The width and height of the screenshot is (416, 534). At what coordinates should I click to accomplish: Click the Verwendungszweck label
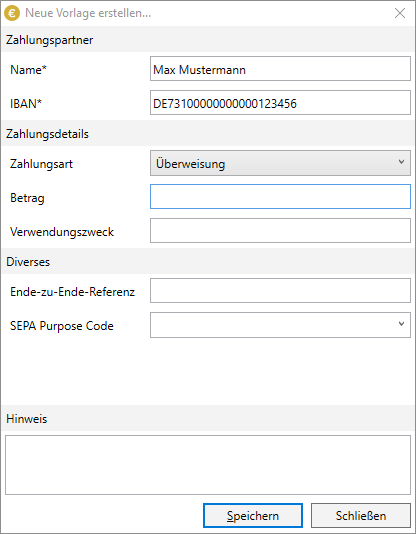pos(62,232)
